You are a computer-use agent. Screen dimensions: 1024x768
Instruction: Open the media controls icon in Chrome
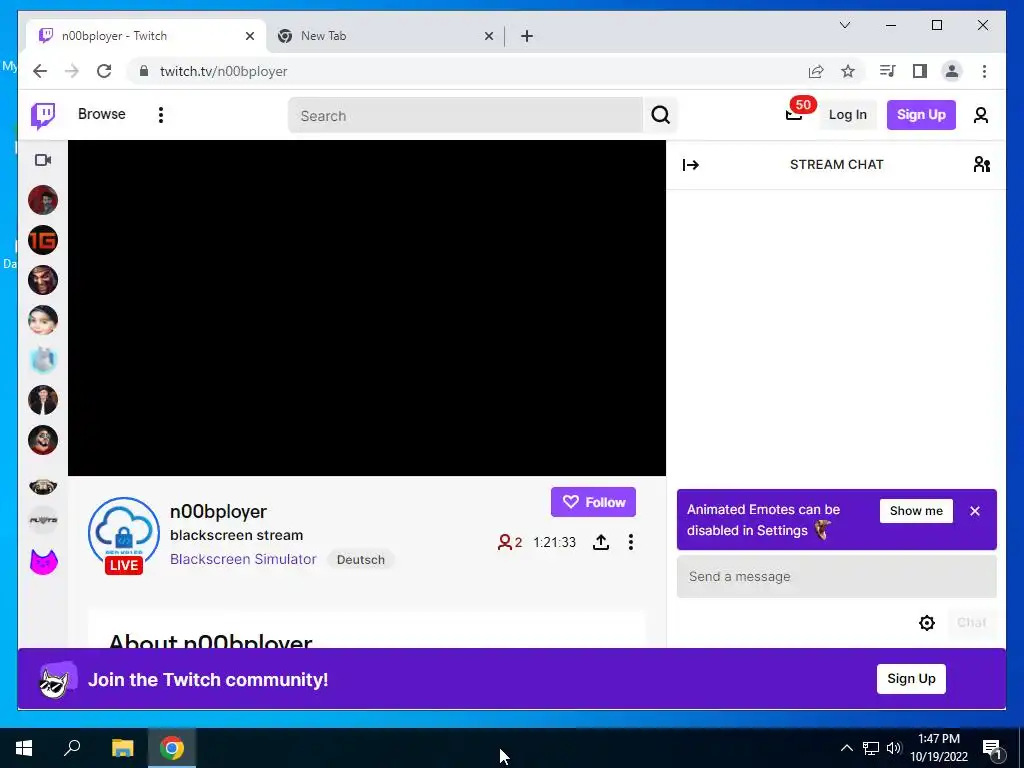tap(887, 71)
